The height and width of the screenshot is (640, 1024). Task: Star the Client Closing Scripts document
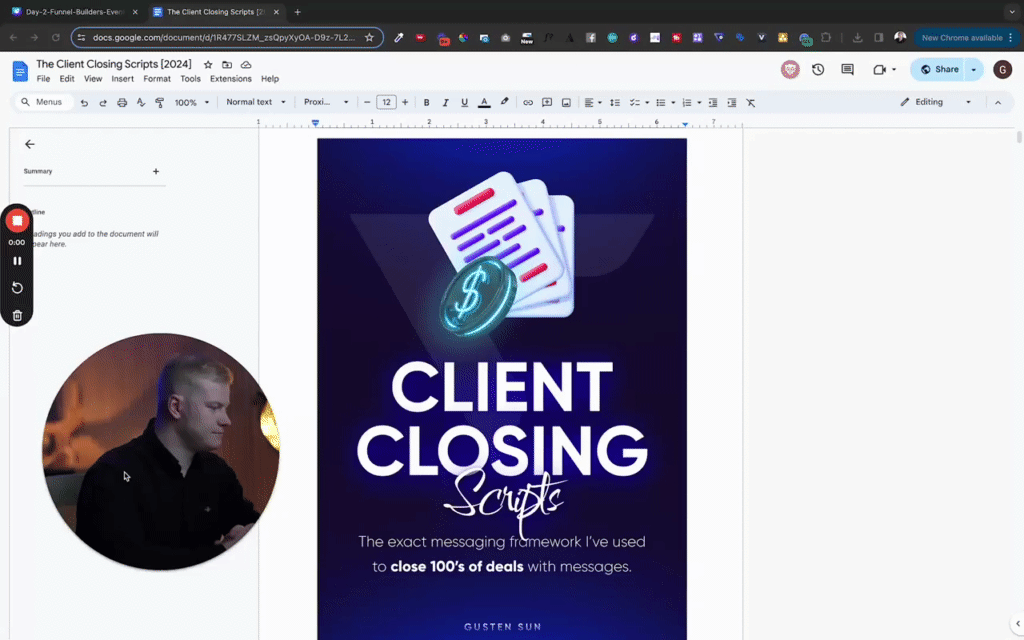pyautogui.click(x=208, y=63)
